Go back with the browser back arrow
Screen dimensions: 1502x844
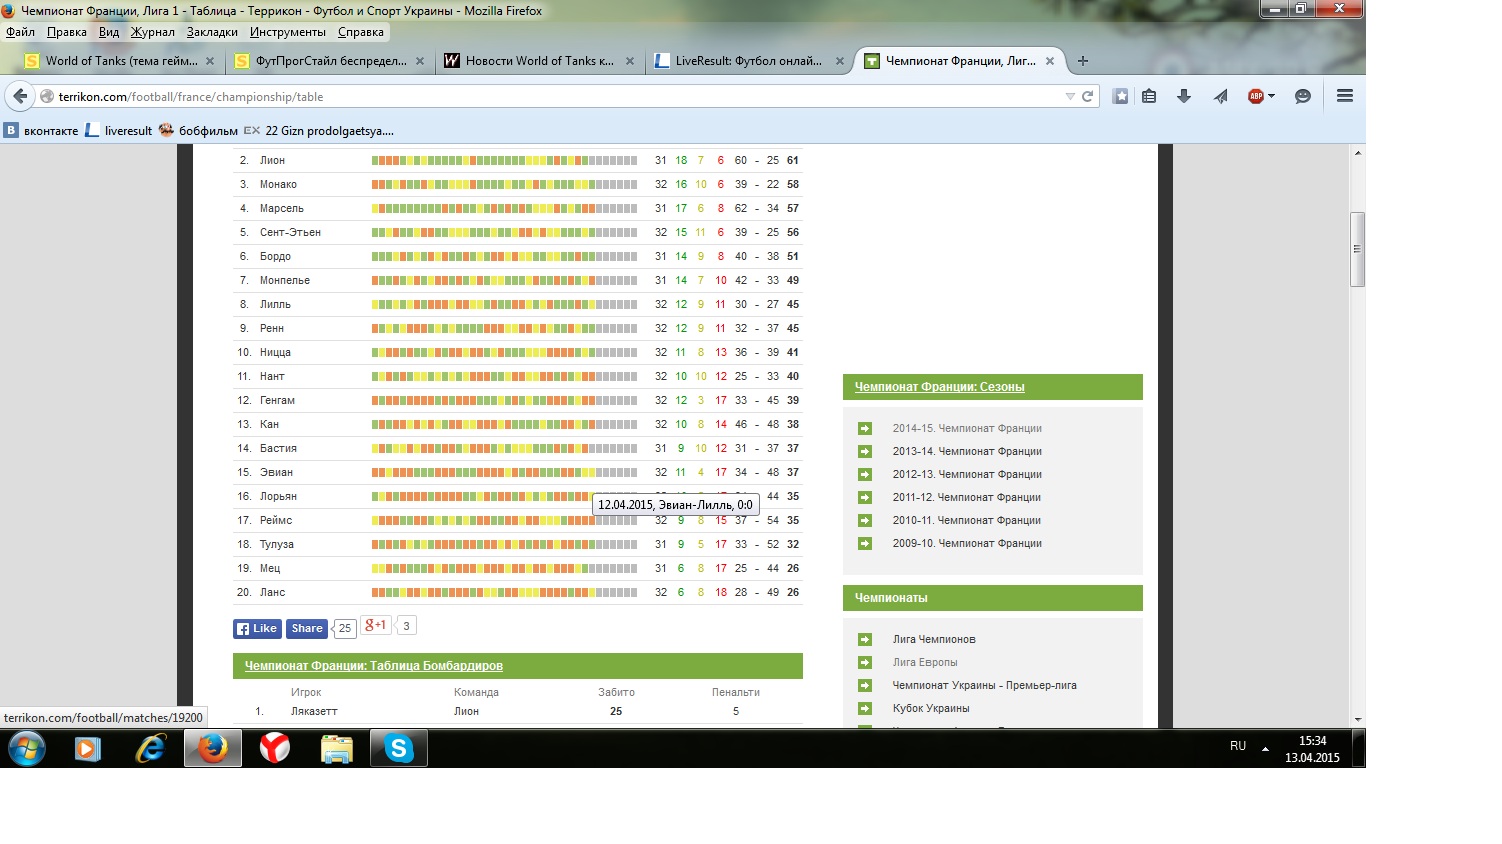[x=20, y=97]
